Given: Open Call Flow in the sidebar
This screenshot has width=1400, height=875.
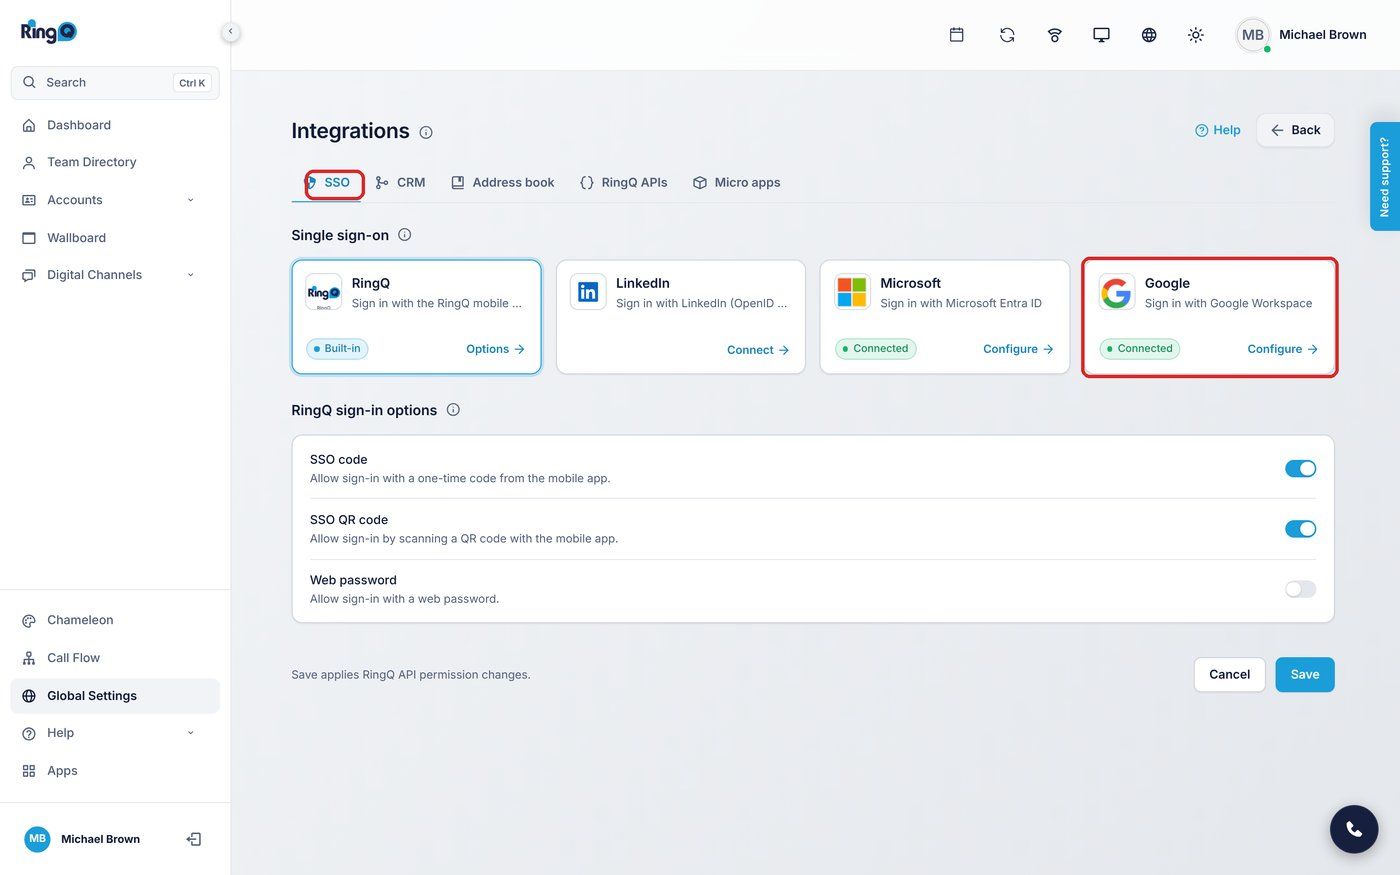Looking at the screenshot, I should (x=115, y=658).
